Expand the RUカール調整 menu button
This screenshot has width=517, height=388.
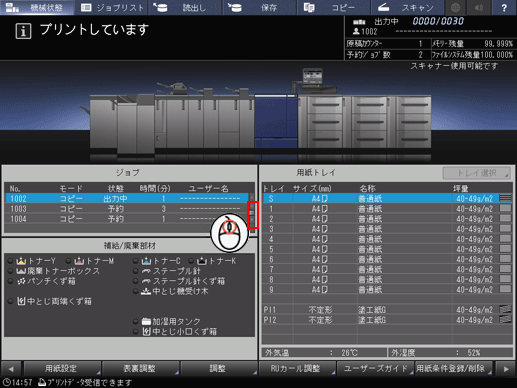coord(297,368)
